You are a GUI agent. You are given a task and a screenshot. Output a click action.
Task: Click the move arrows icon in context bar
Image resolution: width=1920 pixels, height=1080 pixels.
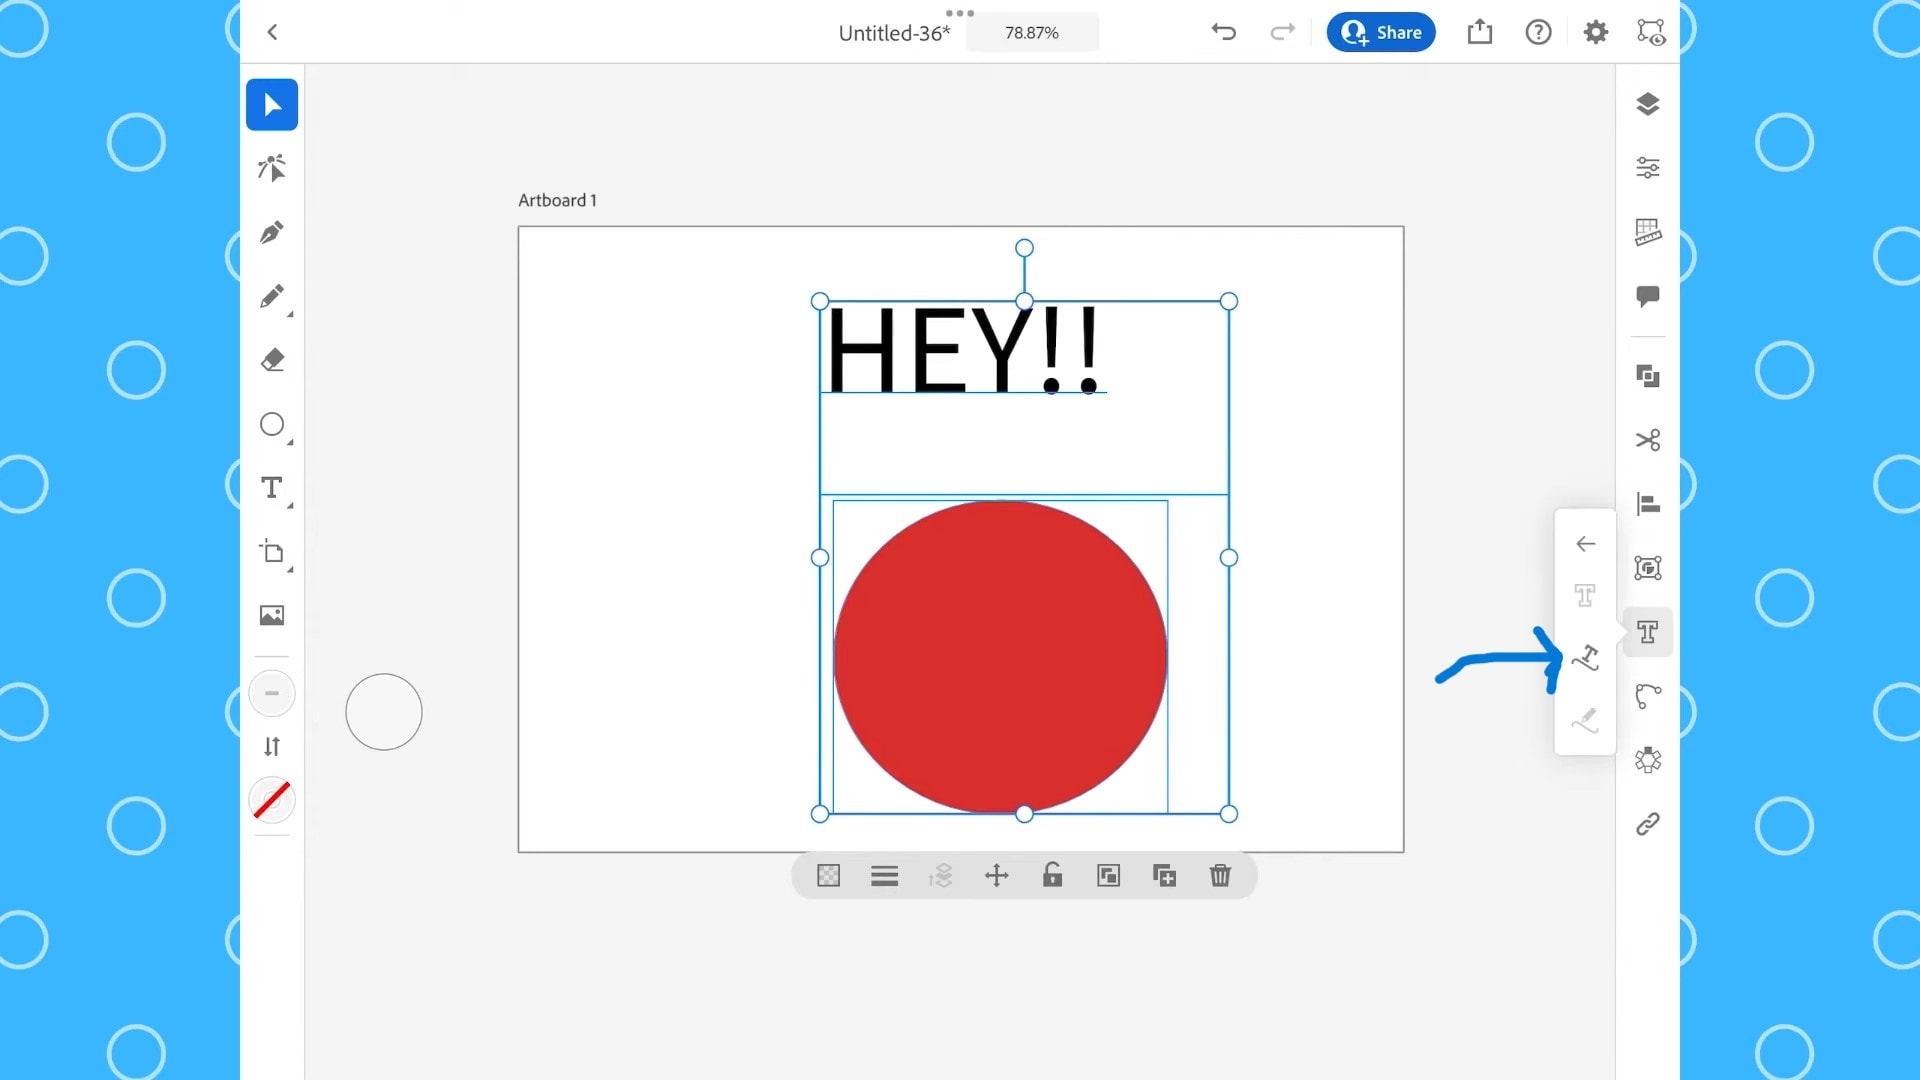[x=997, y=876]
